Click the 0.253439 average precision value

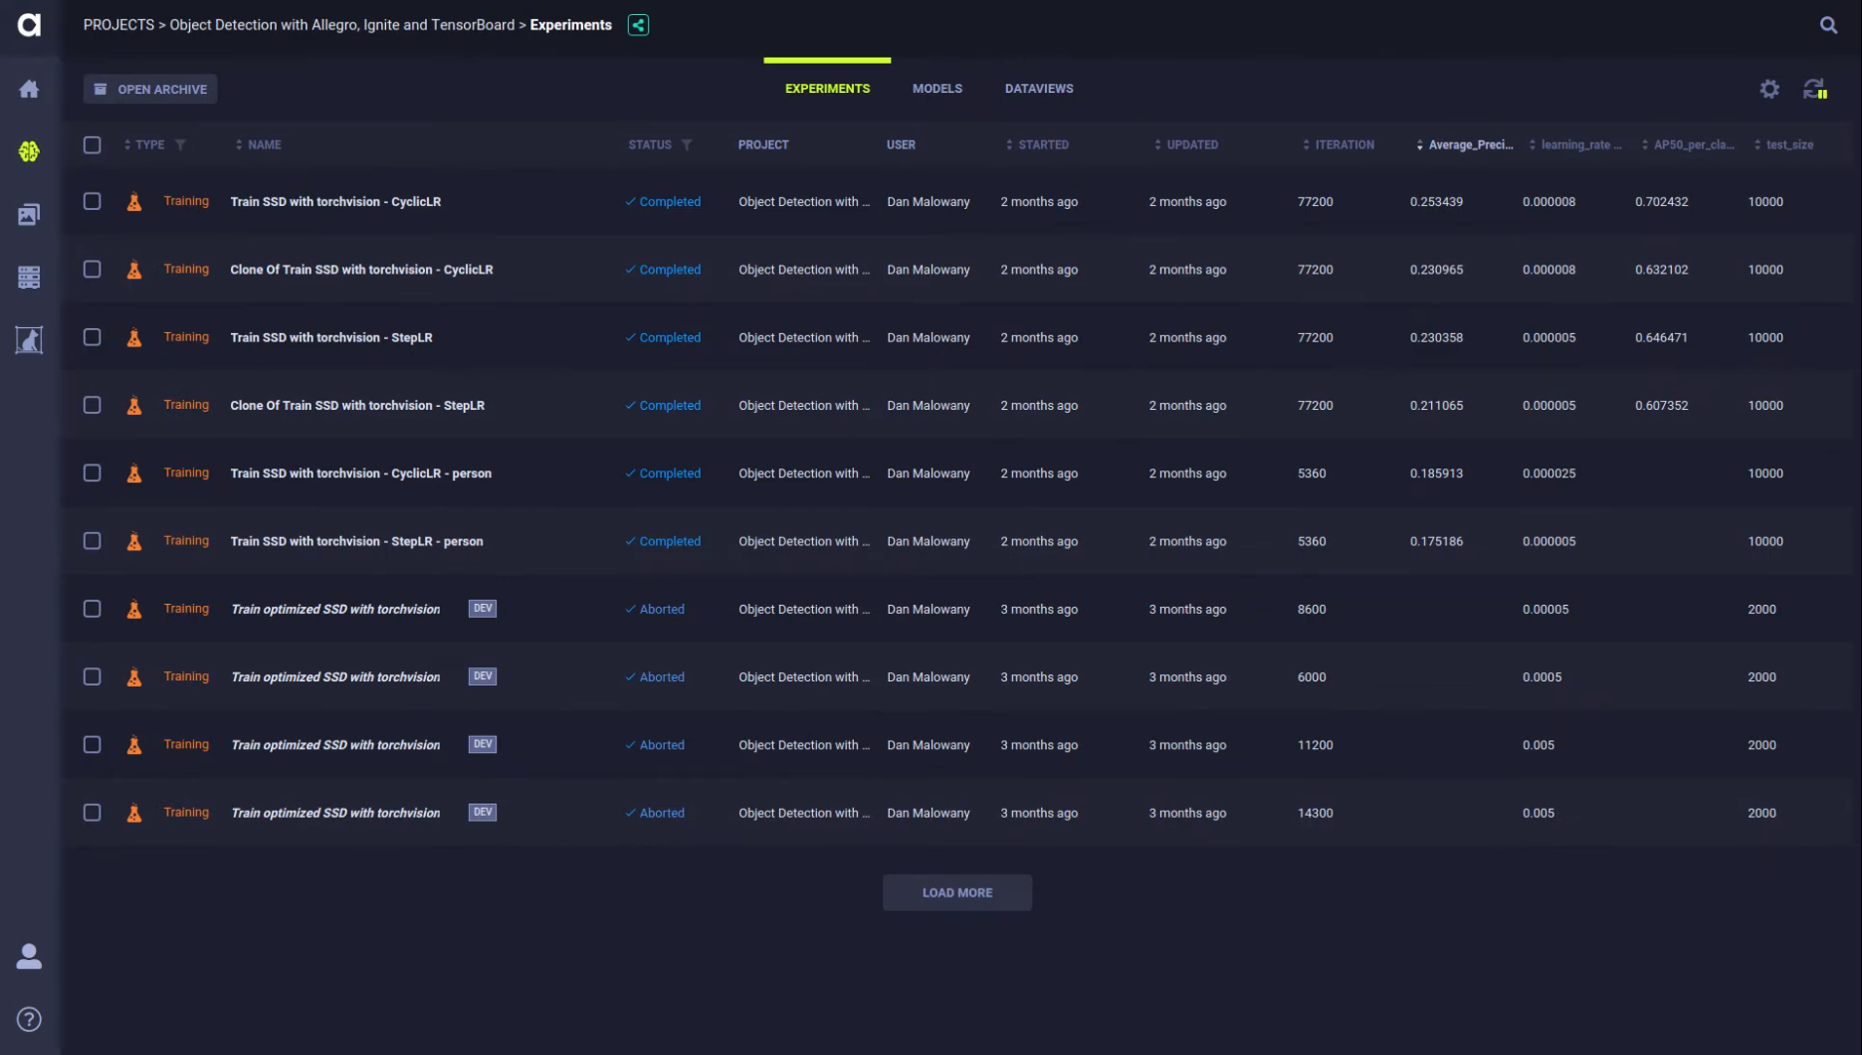(x=1436, y=202)
